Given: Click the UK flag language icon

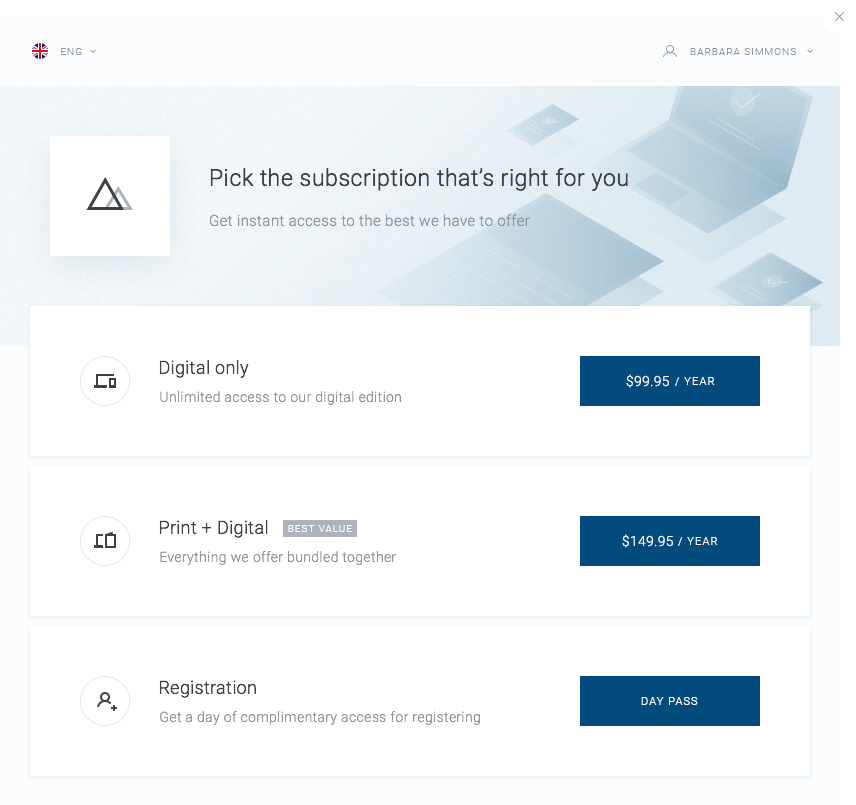Looking at the screenshot, I should tap(40, 51).
